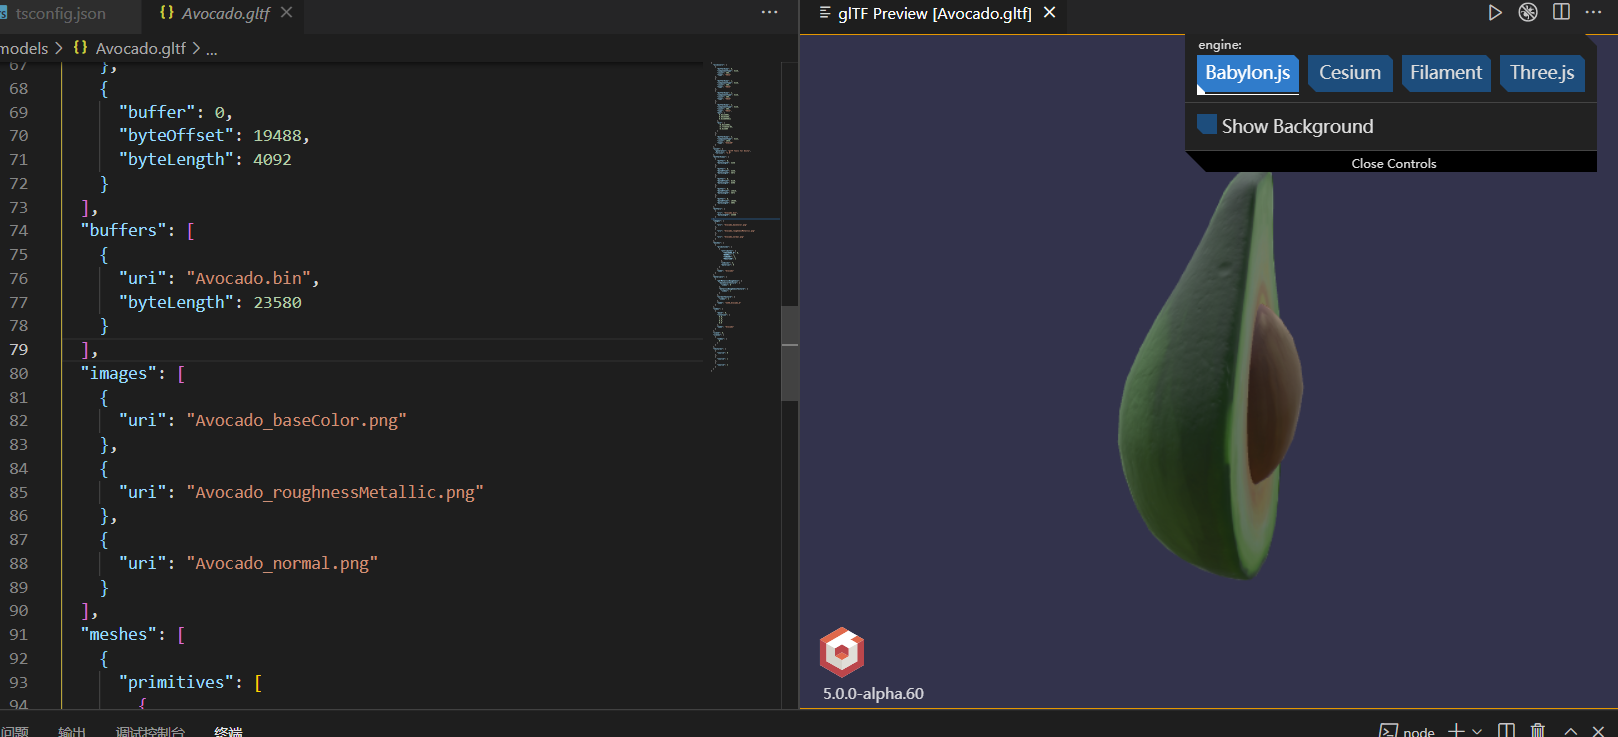Click "Avocado_normal.png" string
Image resolution: width=1618 pixels, height=737 pixels.
[282, 563]
